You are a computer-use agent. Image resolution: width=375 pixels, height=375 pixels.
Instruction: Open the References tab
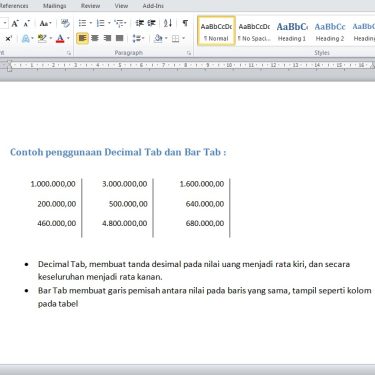(14, 6)
